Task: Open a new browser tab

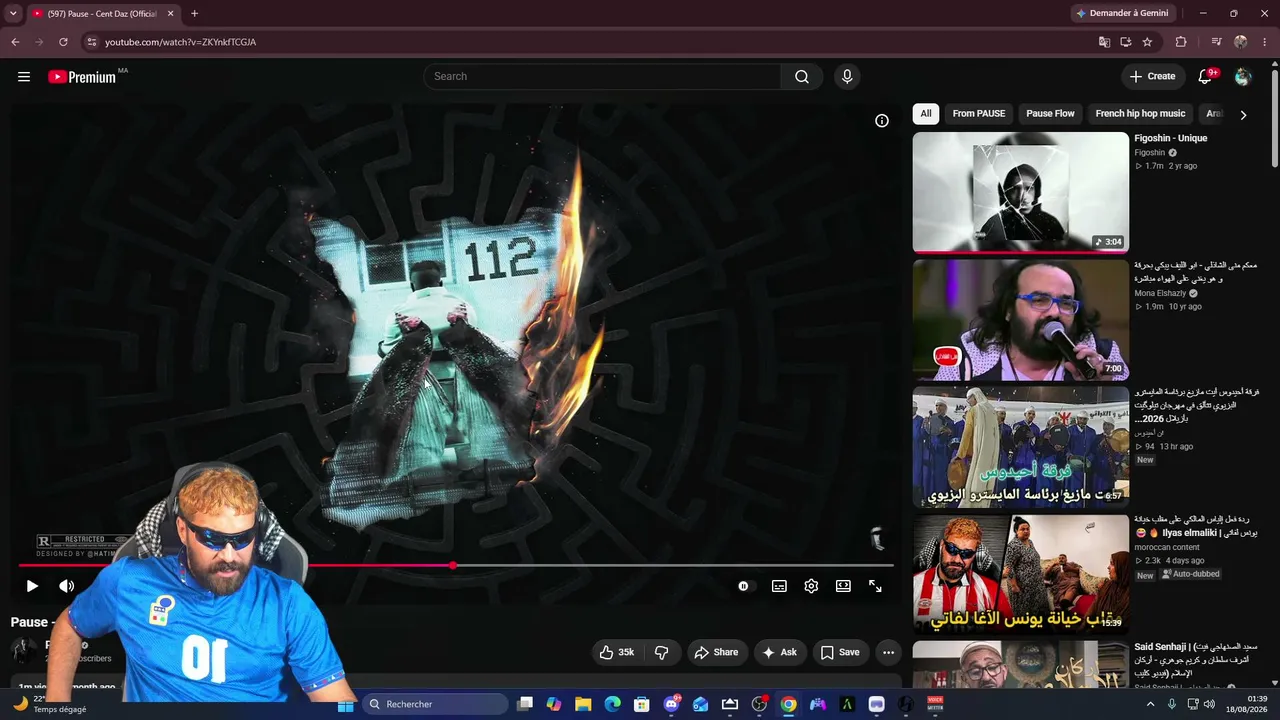Action: (x=194, y=14)
